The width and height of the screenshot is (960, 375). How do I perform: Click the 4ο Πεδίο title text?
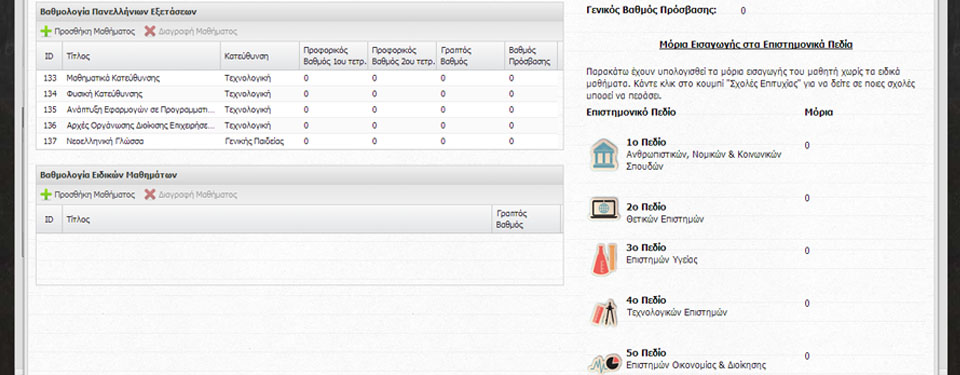pos(646,300)
